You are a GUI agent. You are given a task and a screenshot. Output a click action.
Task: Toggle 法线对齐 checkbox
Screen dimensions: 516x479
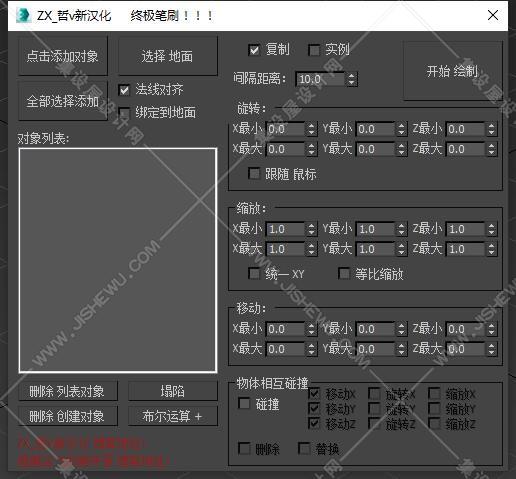pos(124,90)
